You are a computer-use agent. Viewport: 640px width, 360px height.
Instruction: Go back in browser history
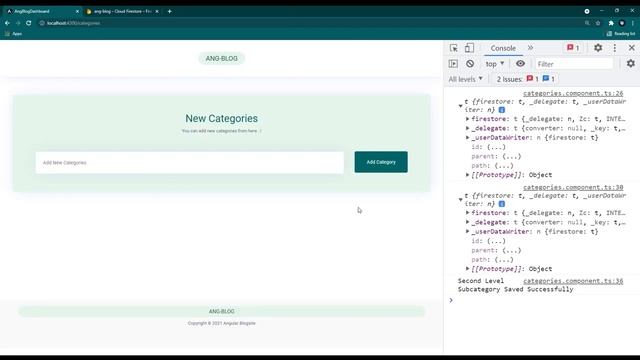click(7, 23)
